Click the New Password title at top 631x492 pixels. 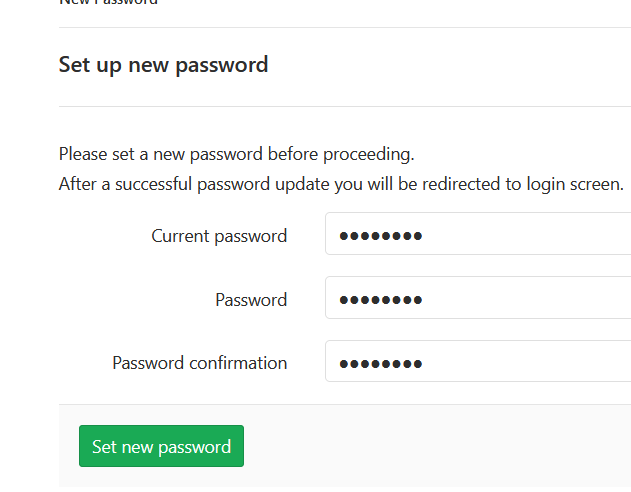click(108, 3)
